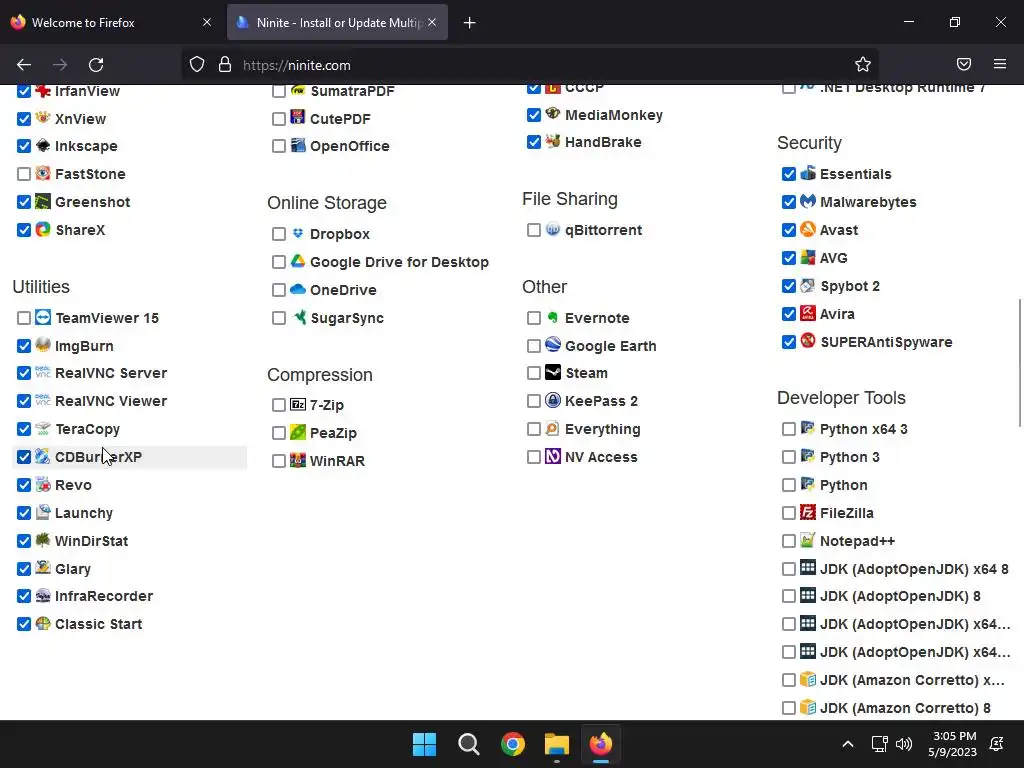Screen dimensions: 1024x768
Task: Click the JDK (Amazon Corretto) 8 label
Action: pyautogui.click(x=905, y=708)
